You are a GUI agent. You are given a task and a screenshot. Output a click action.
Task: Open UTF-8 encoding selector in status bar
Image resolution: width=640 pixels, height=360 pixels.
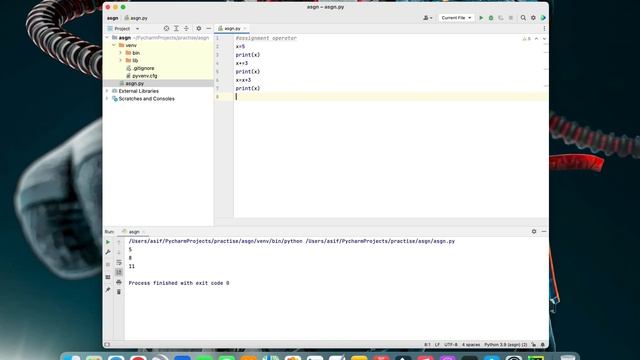tap(451, 344)
